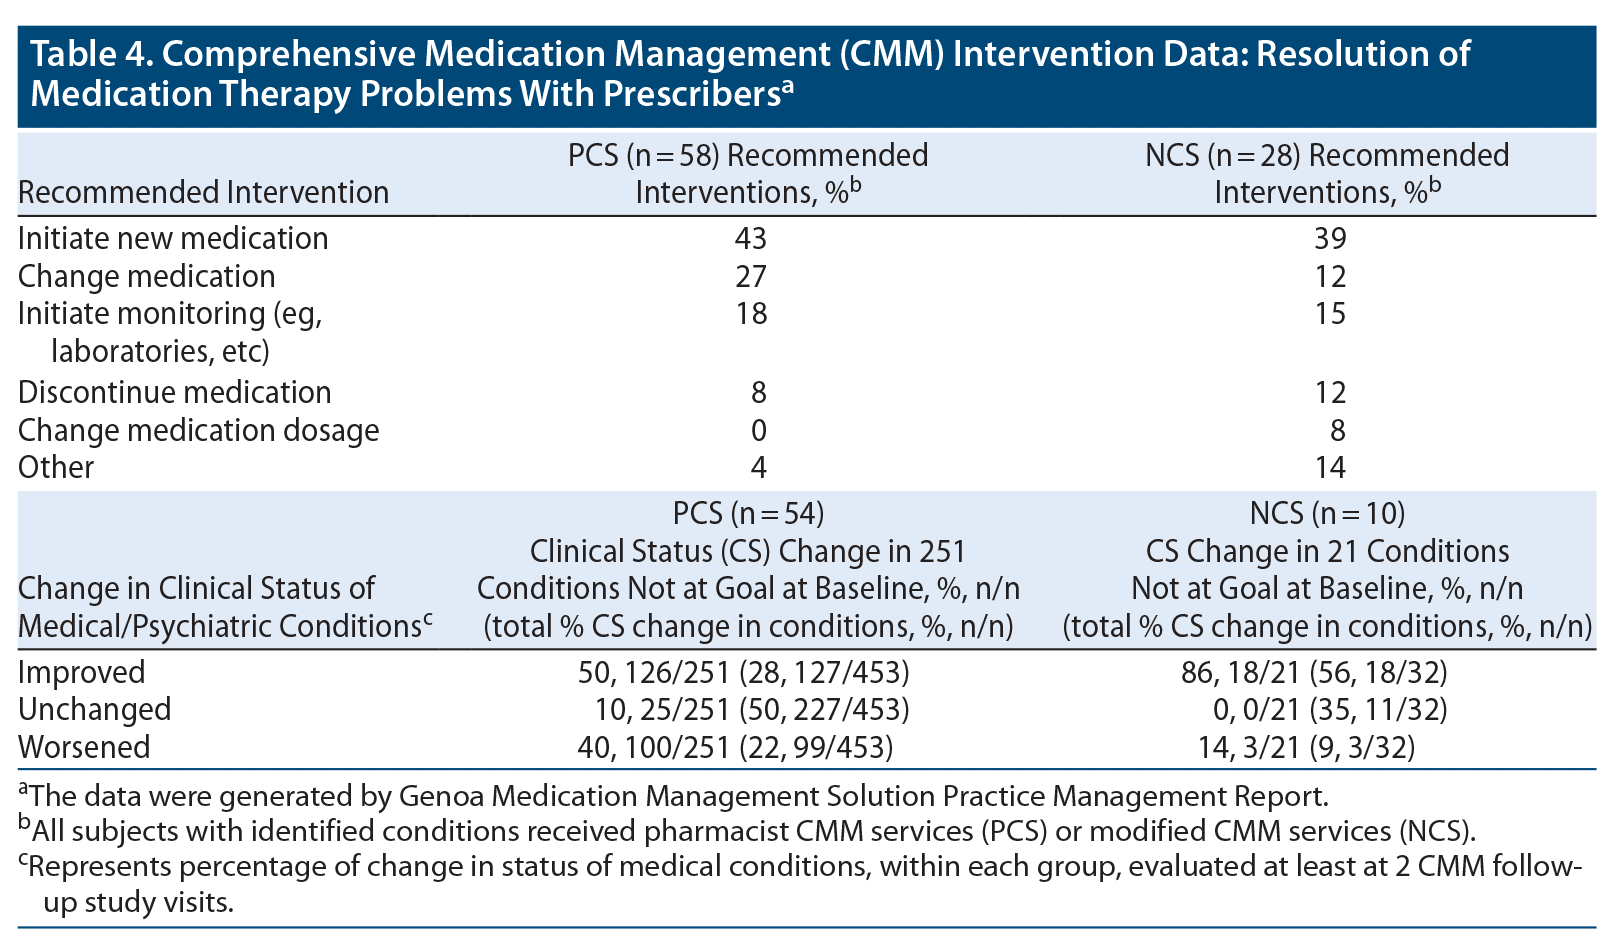This screenshot has width=1605, height=948.
Task: Click the "Discontinue medication" row label
Action: pyautogui.click(x=174, y=392)
